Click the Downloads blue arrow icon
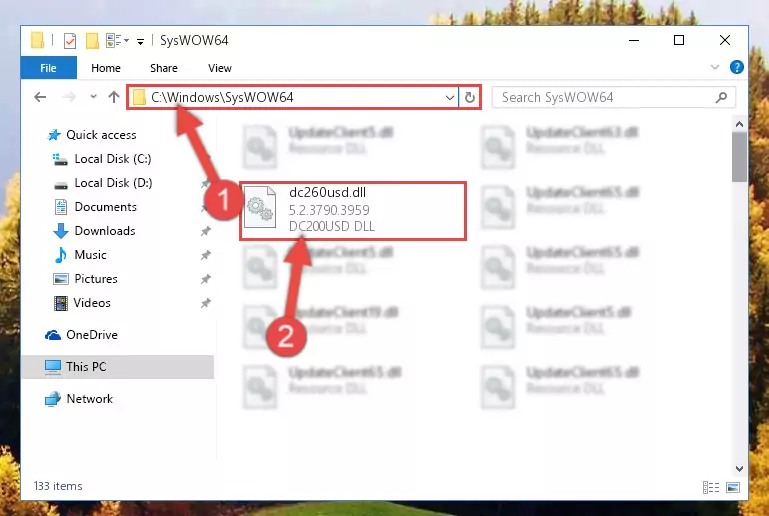The height and width of the screenshot is (516, 769). [60, 231]
